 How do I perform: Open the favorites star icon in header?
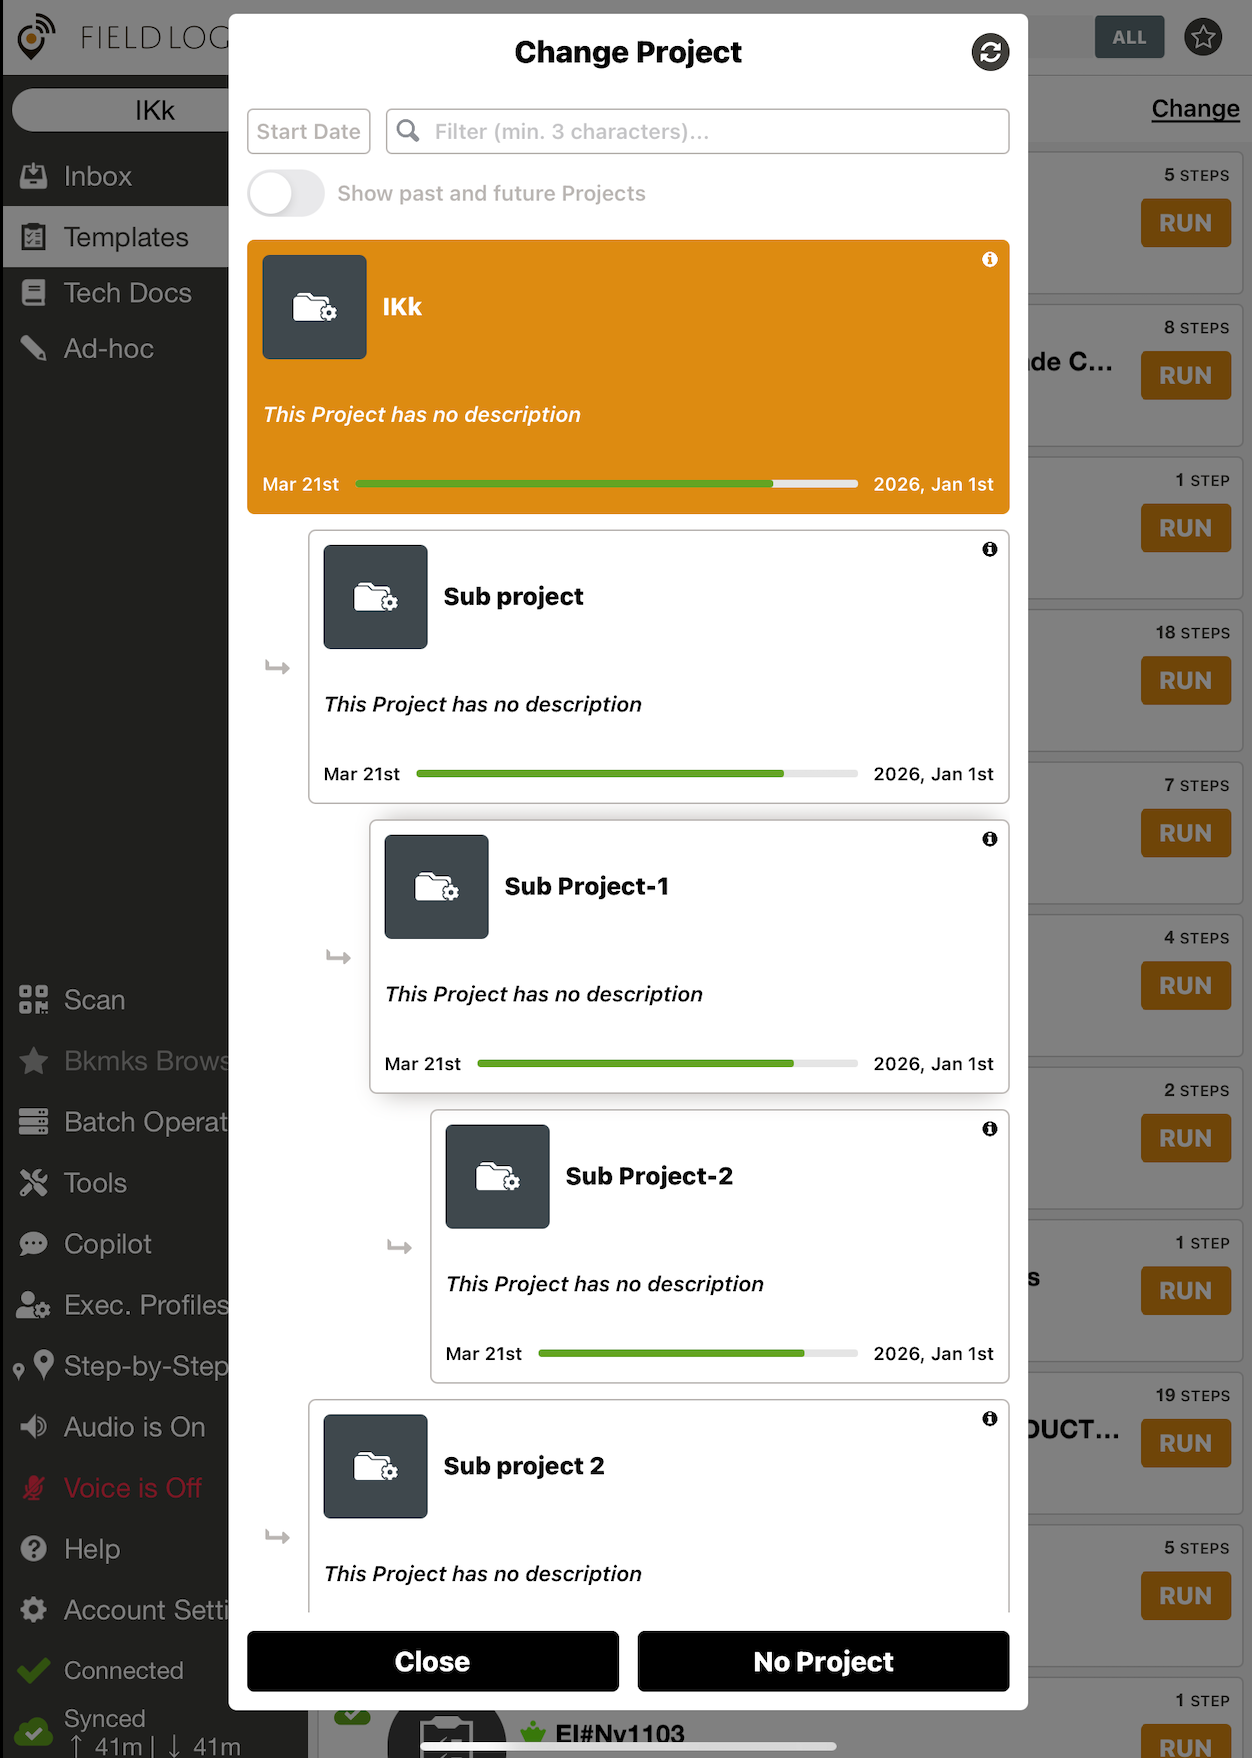pyautogui.click(x=1203, y=37)
